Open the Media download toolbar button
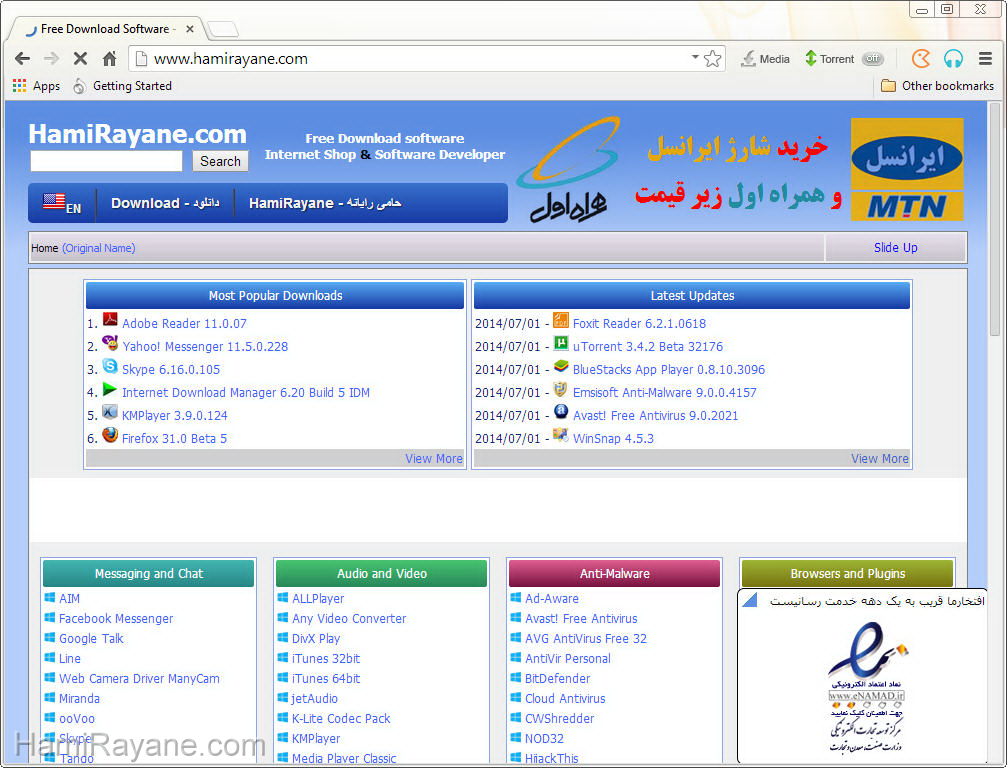Image resolution: width=1007 pixels, height=768 pixels. tap(765, 59)
